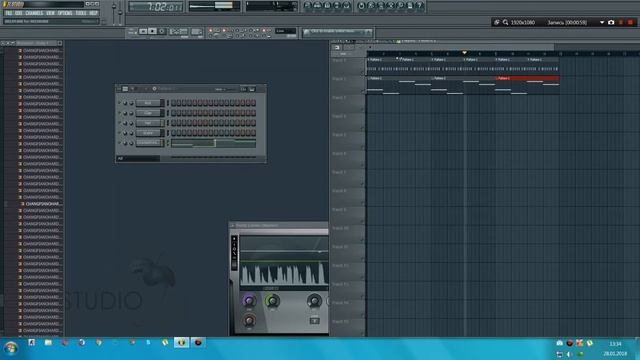Click Clap channel pan knob
The image size is (640, 360).
tap(125, 113)
